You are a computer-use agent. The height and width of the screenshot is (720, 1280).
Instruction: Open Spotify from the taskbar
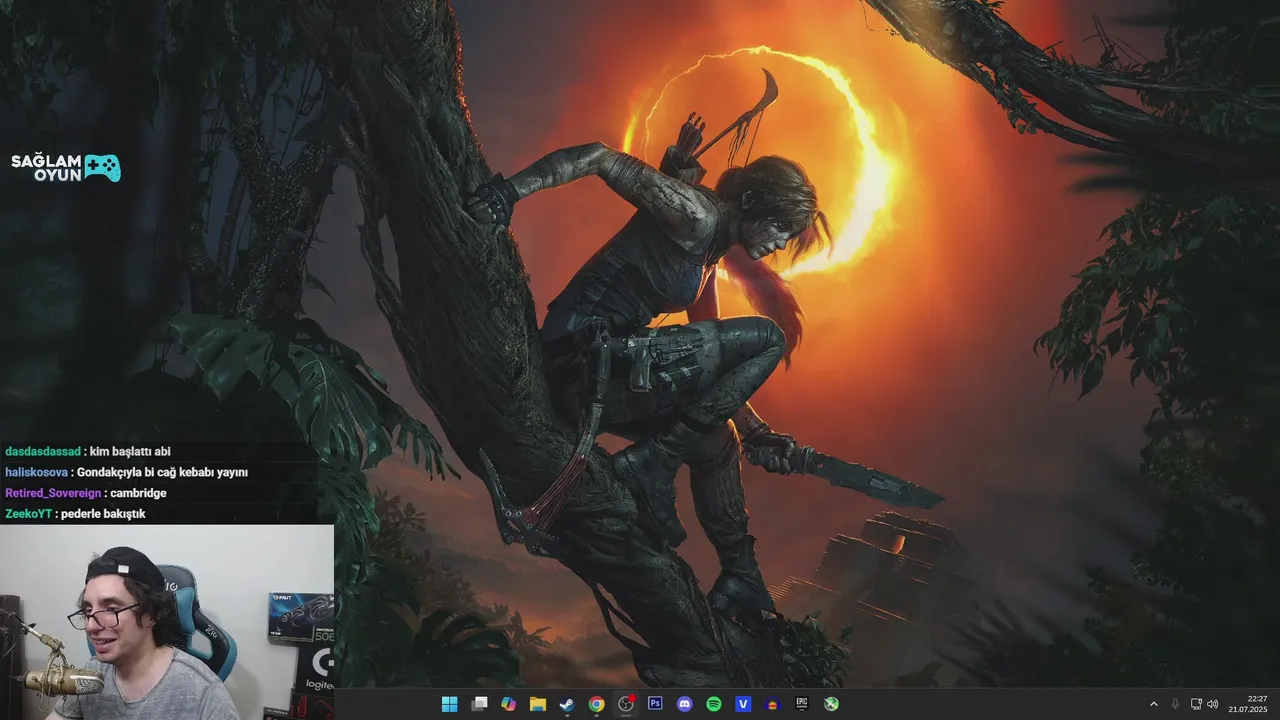(x=714, y=704)
